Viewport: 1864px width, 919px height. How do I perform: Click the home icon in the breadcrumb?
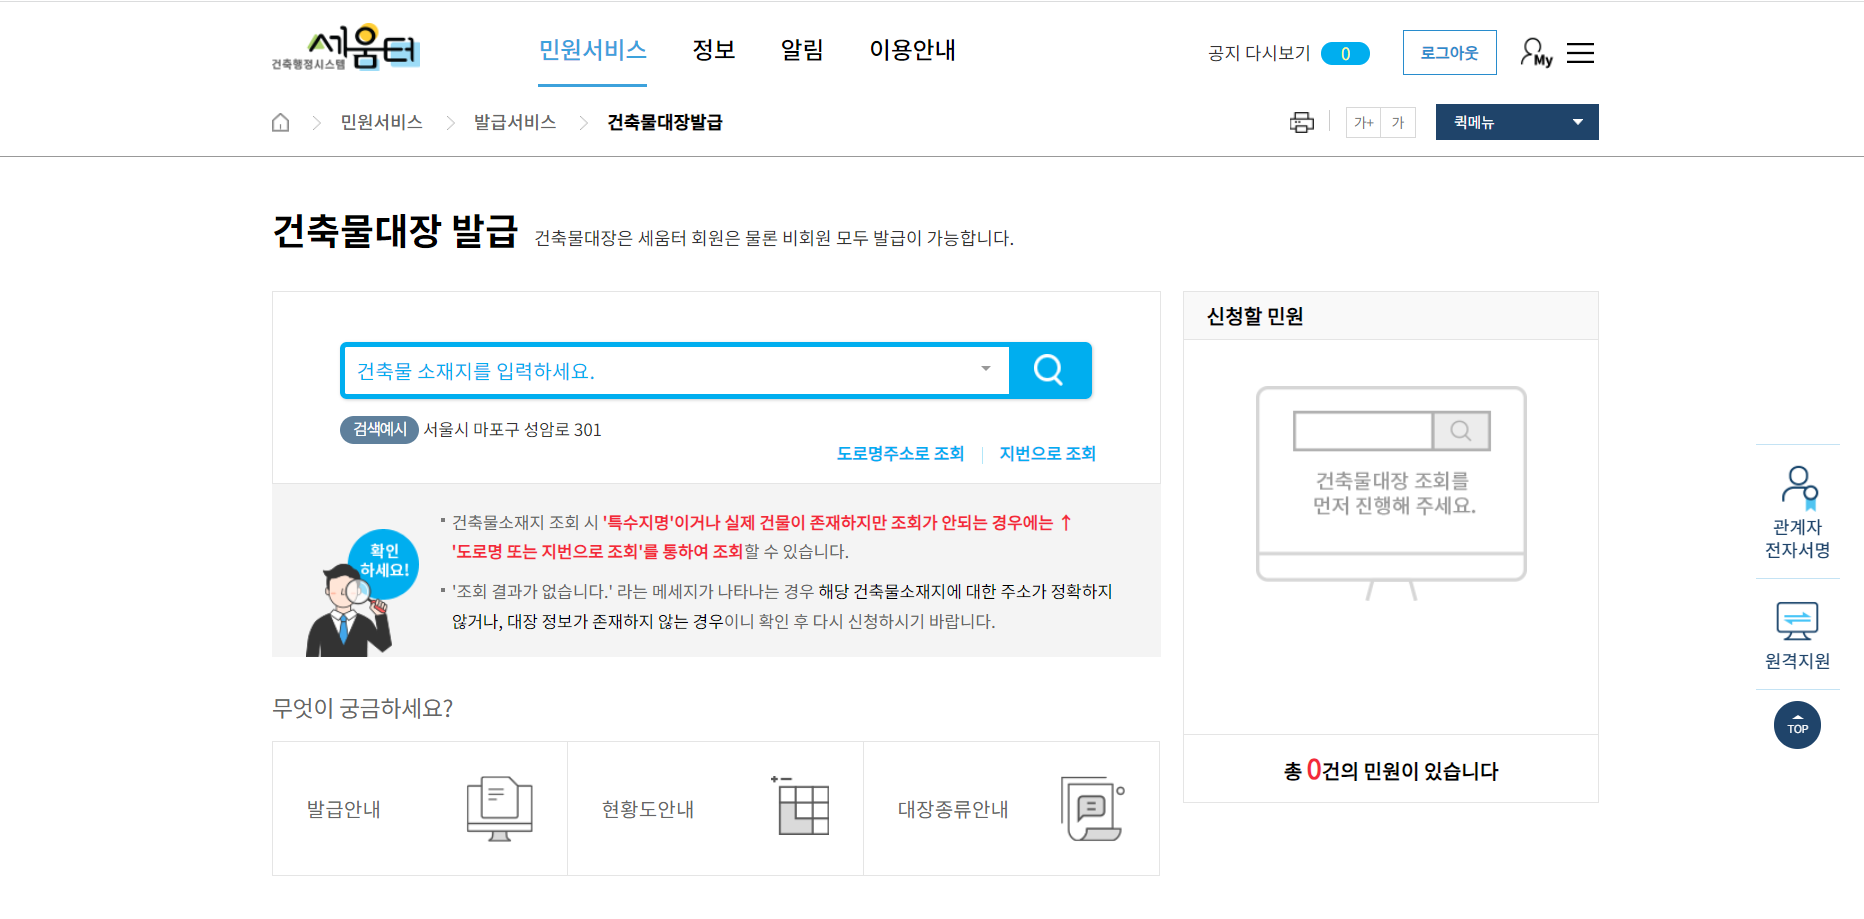[281, 121]
